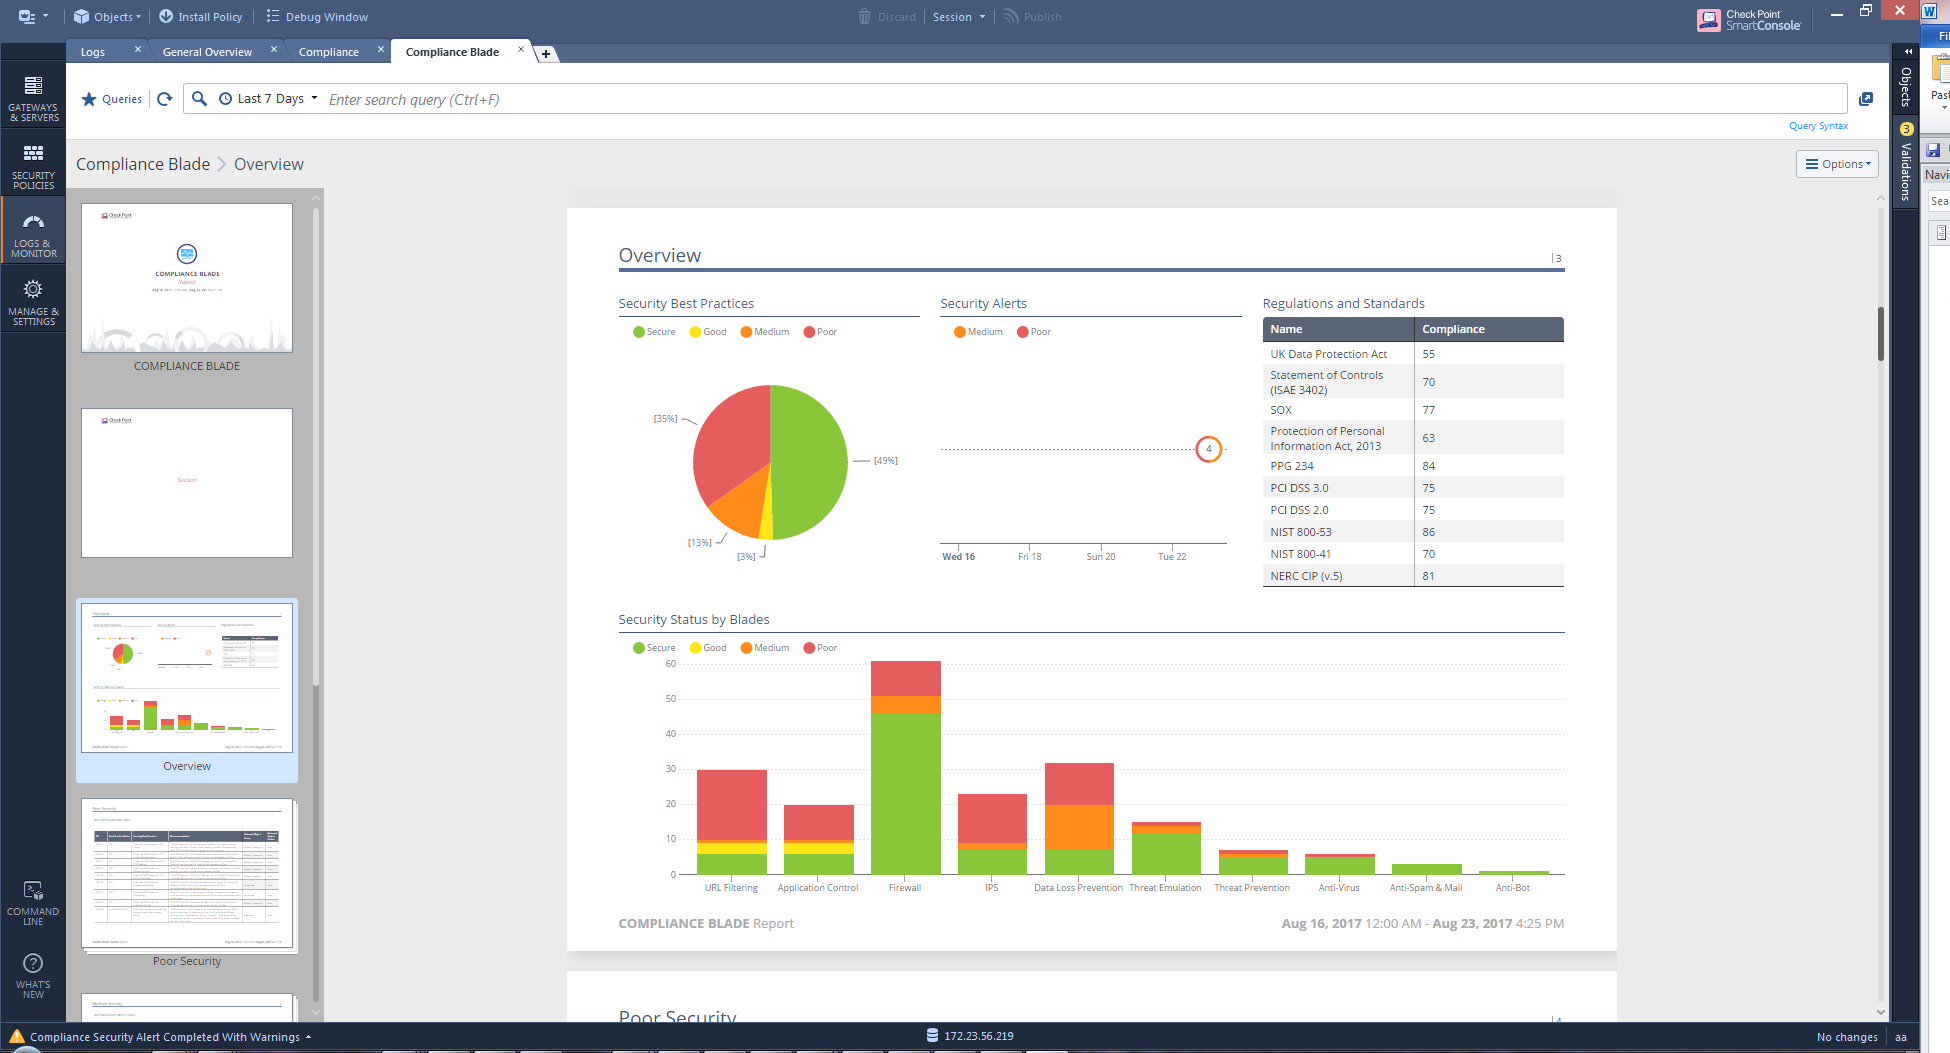Open Gateways & Servers in the sidebar

33,99
